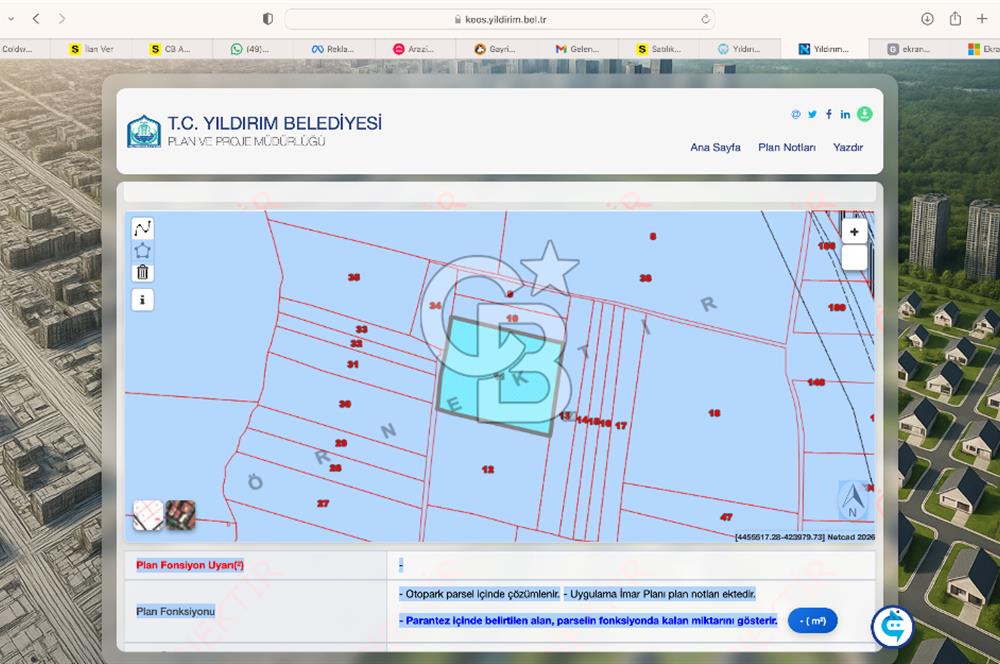The width and height of the screenshot is (1000, 664).
Task: Open the map info tool
Action: click(142, 300)
